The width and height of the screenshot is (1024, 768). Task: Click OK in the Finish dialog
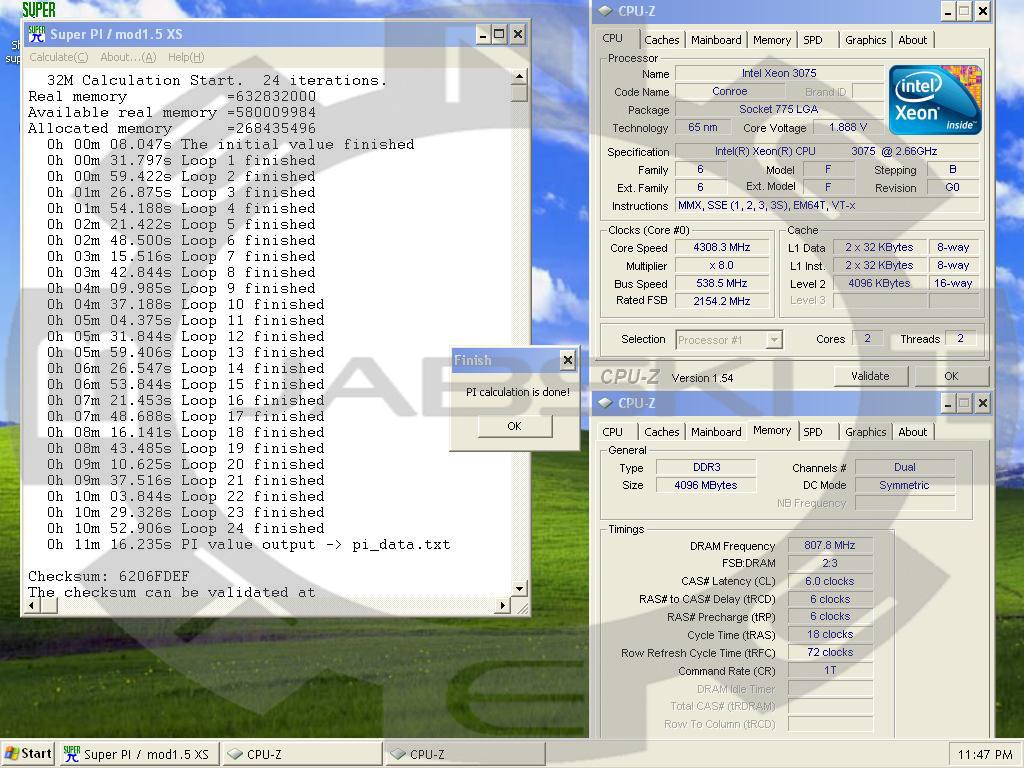(515, 426)
